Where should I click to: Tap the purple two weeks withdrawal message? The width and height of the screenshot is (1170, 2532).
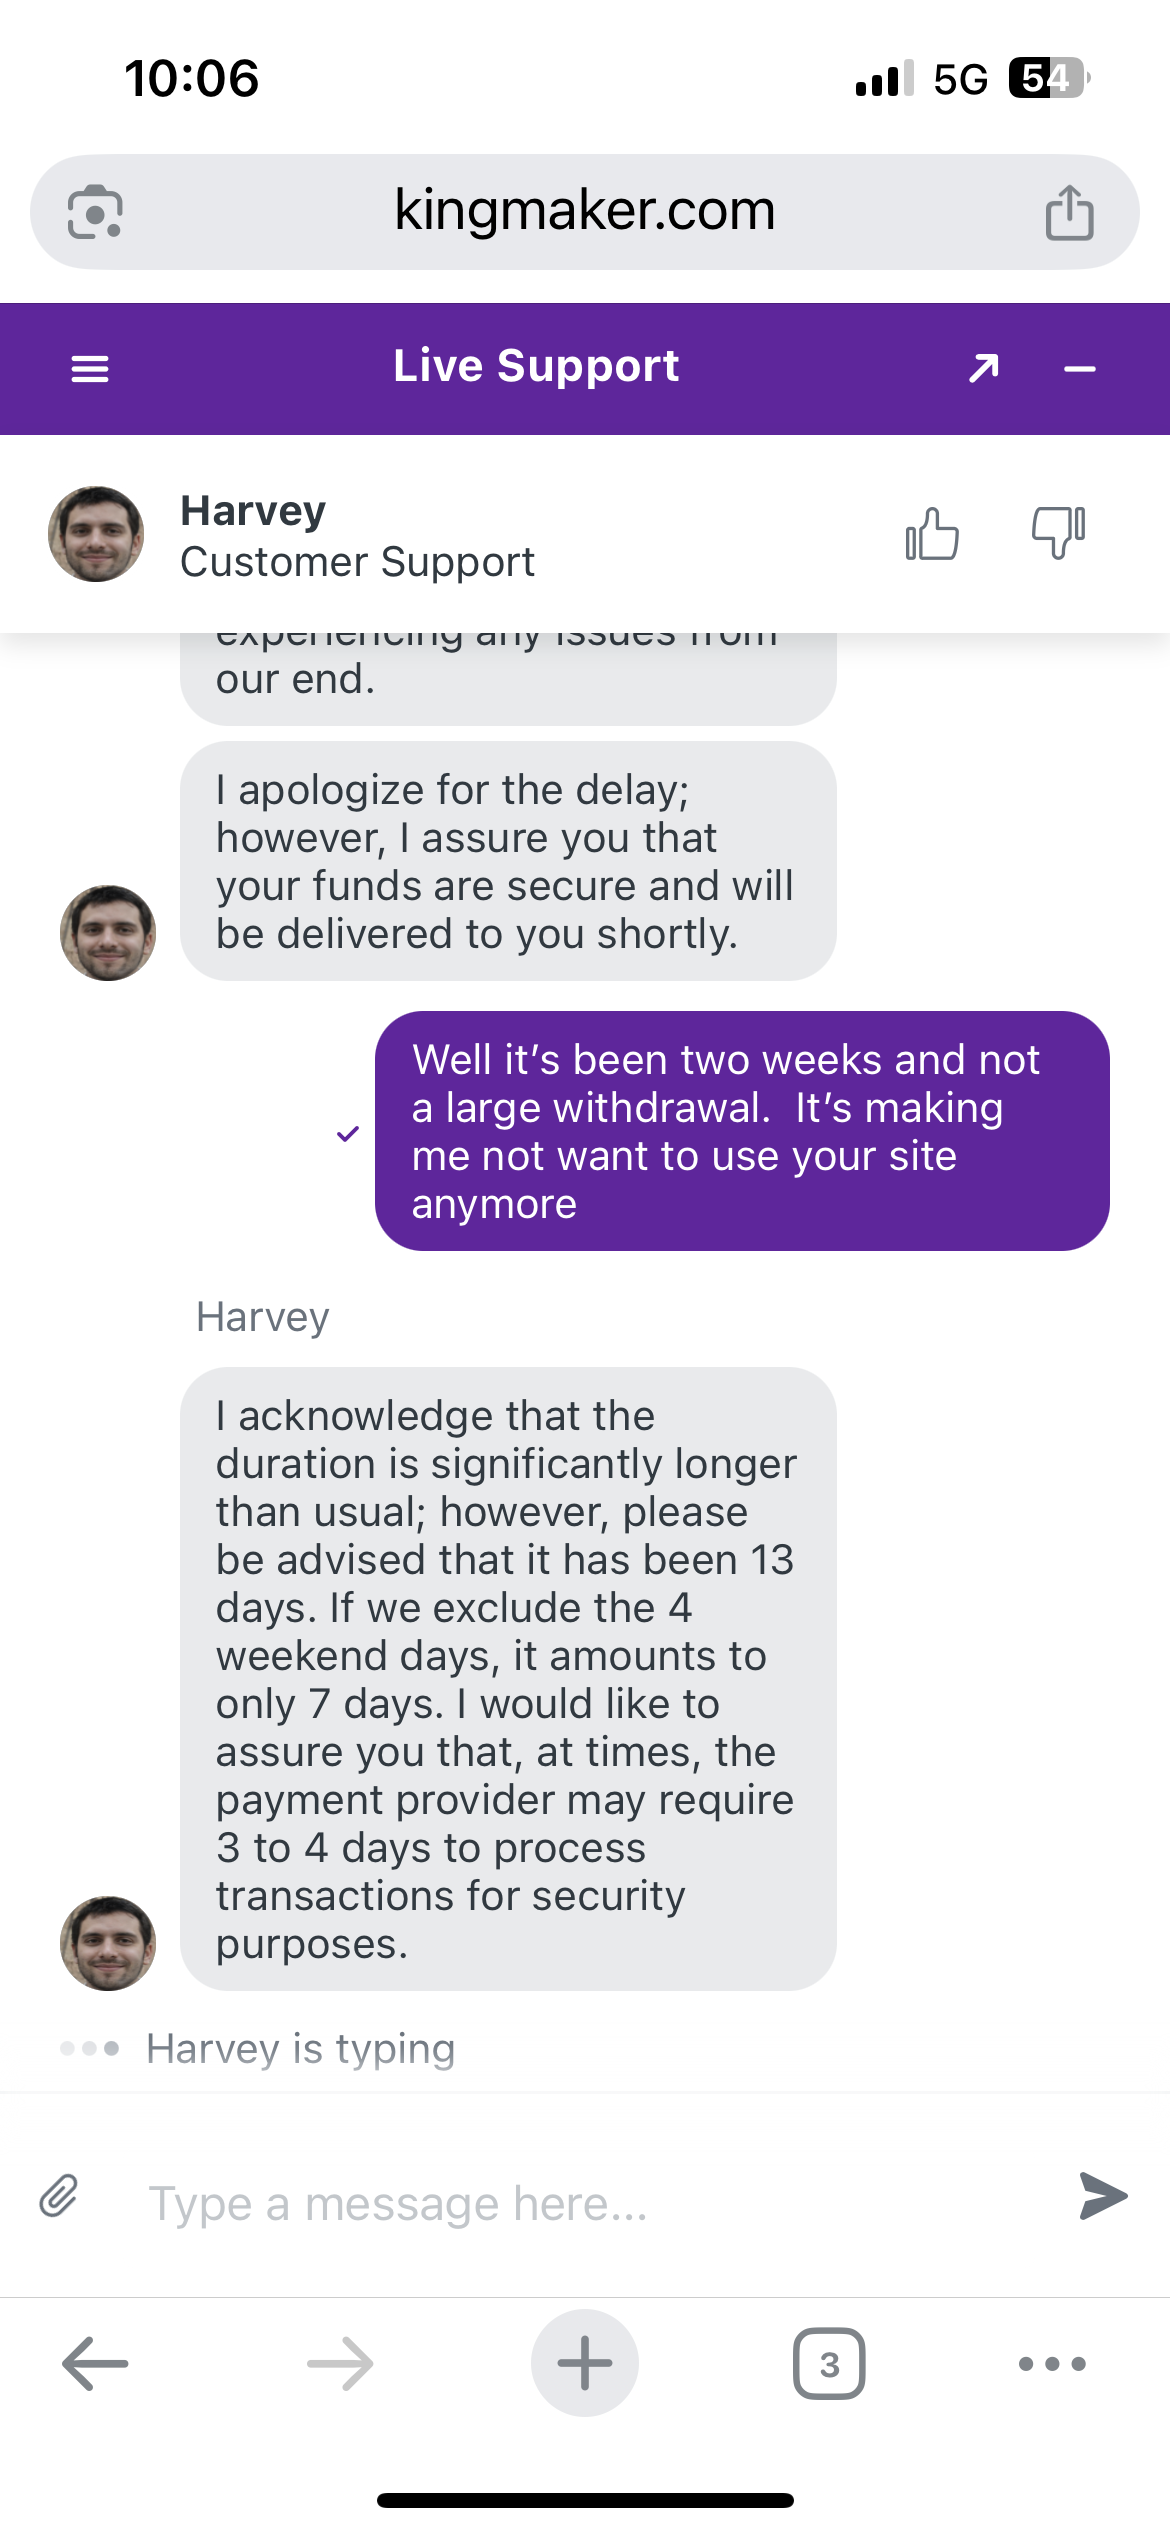tap(742, 1131)
